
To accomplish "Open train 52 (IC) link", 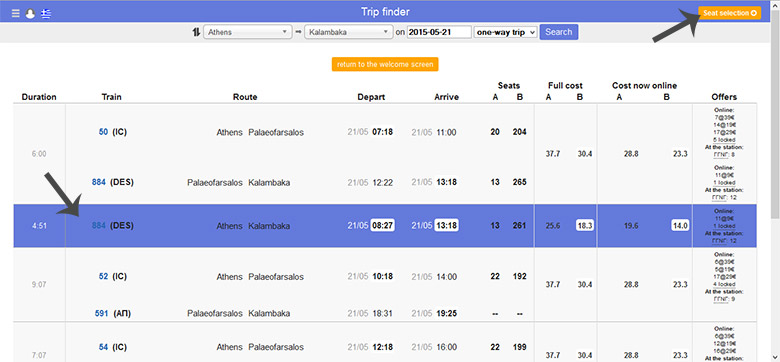I will tap(103, 276).
